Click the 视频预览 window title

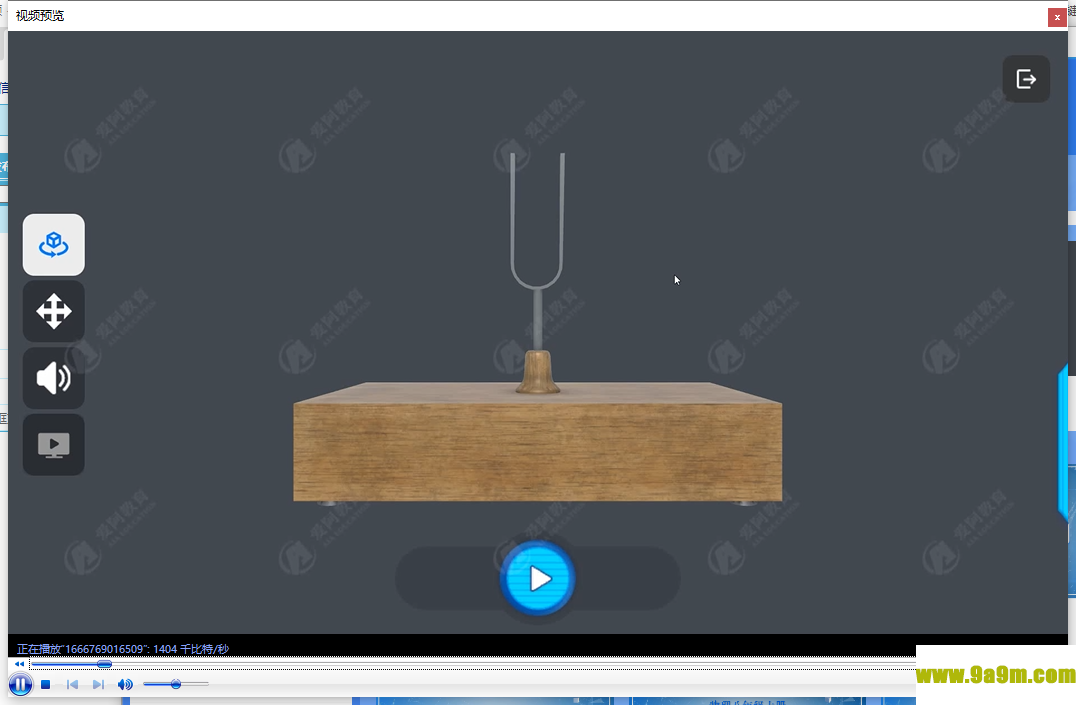pos(40,16)
